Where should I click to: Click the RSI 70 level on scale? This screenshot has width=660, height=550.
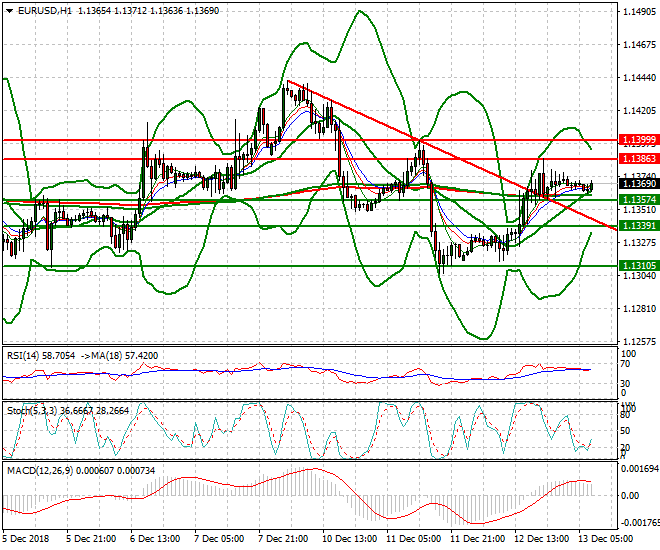coord(627,367)
